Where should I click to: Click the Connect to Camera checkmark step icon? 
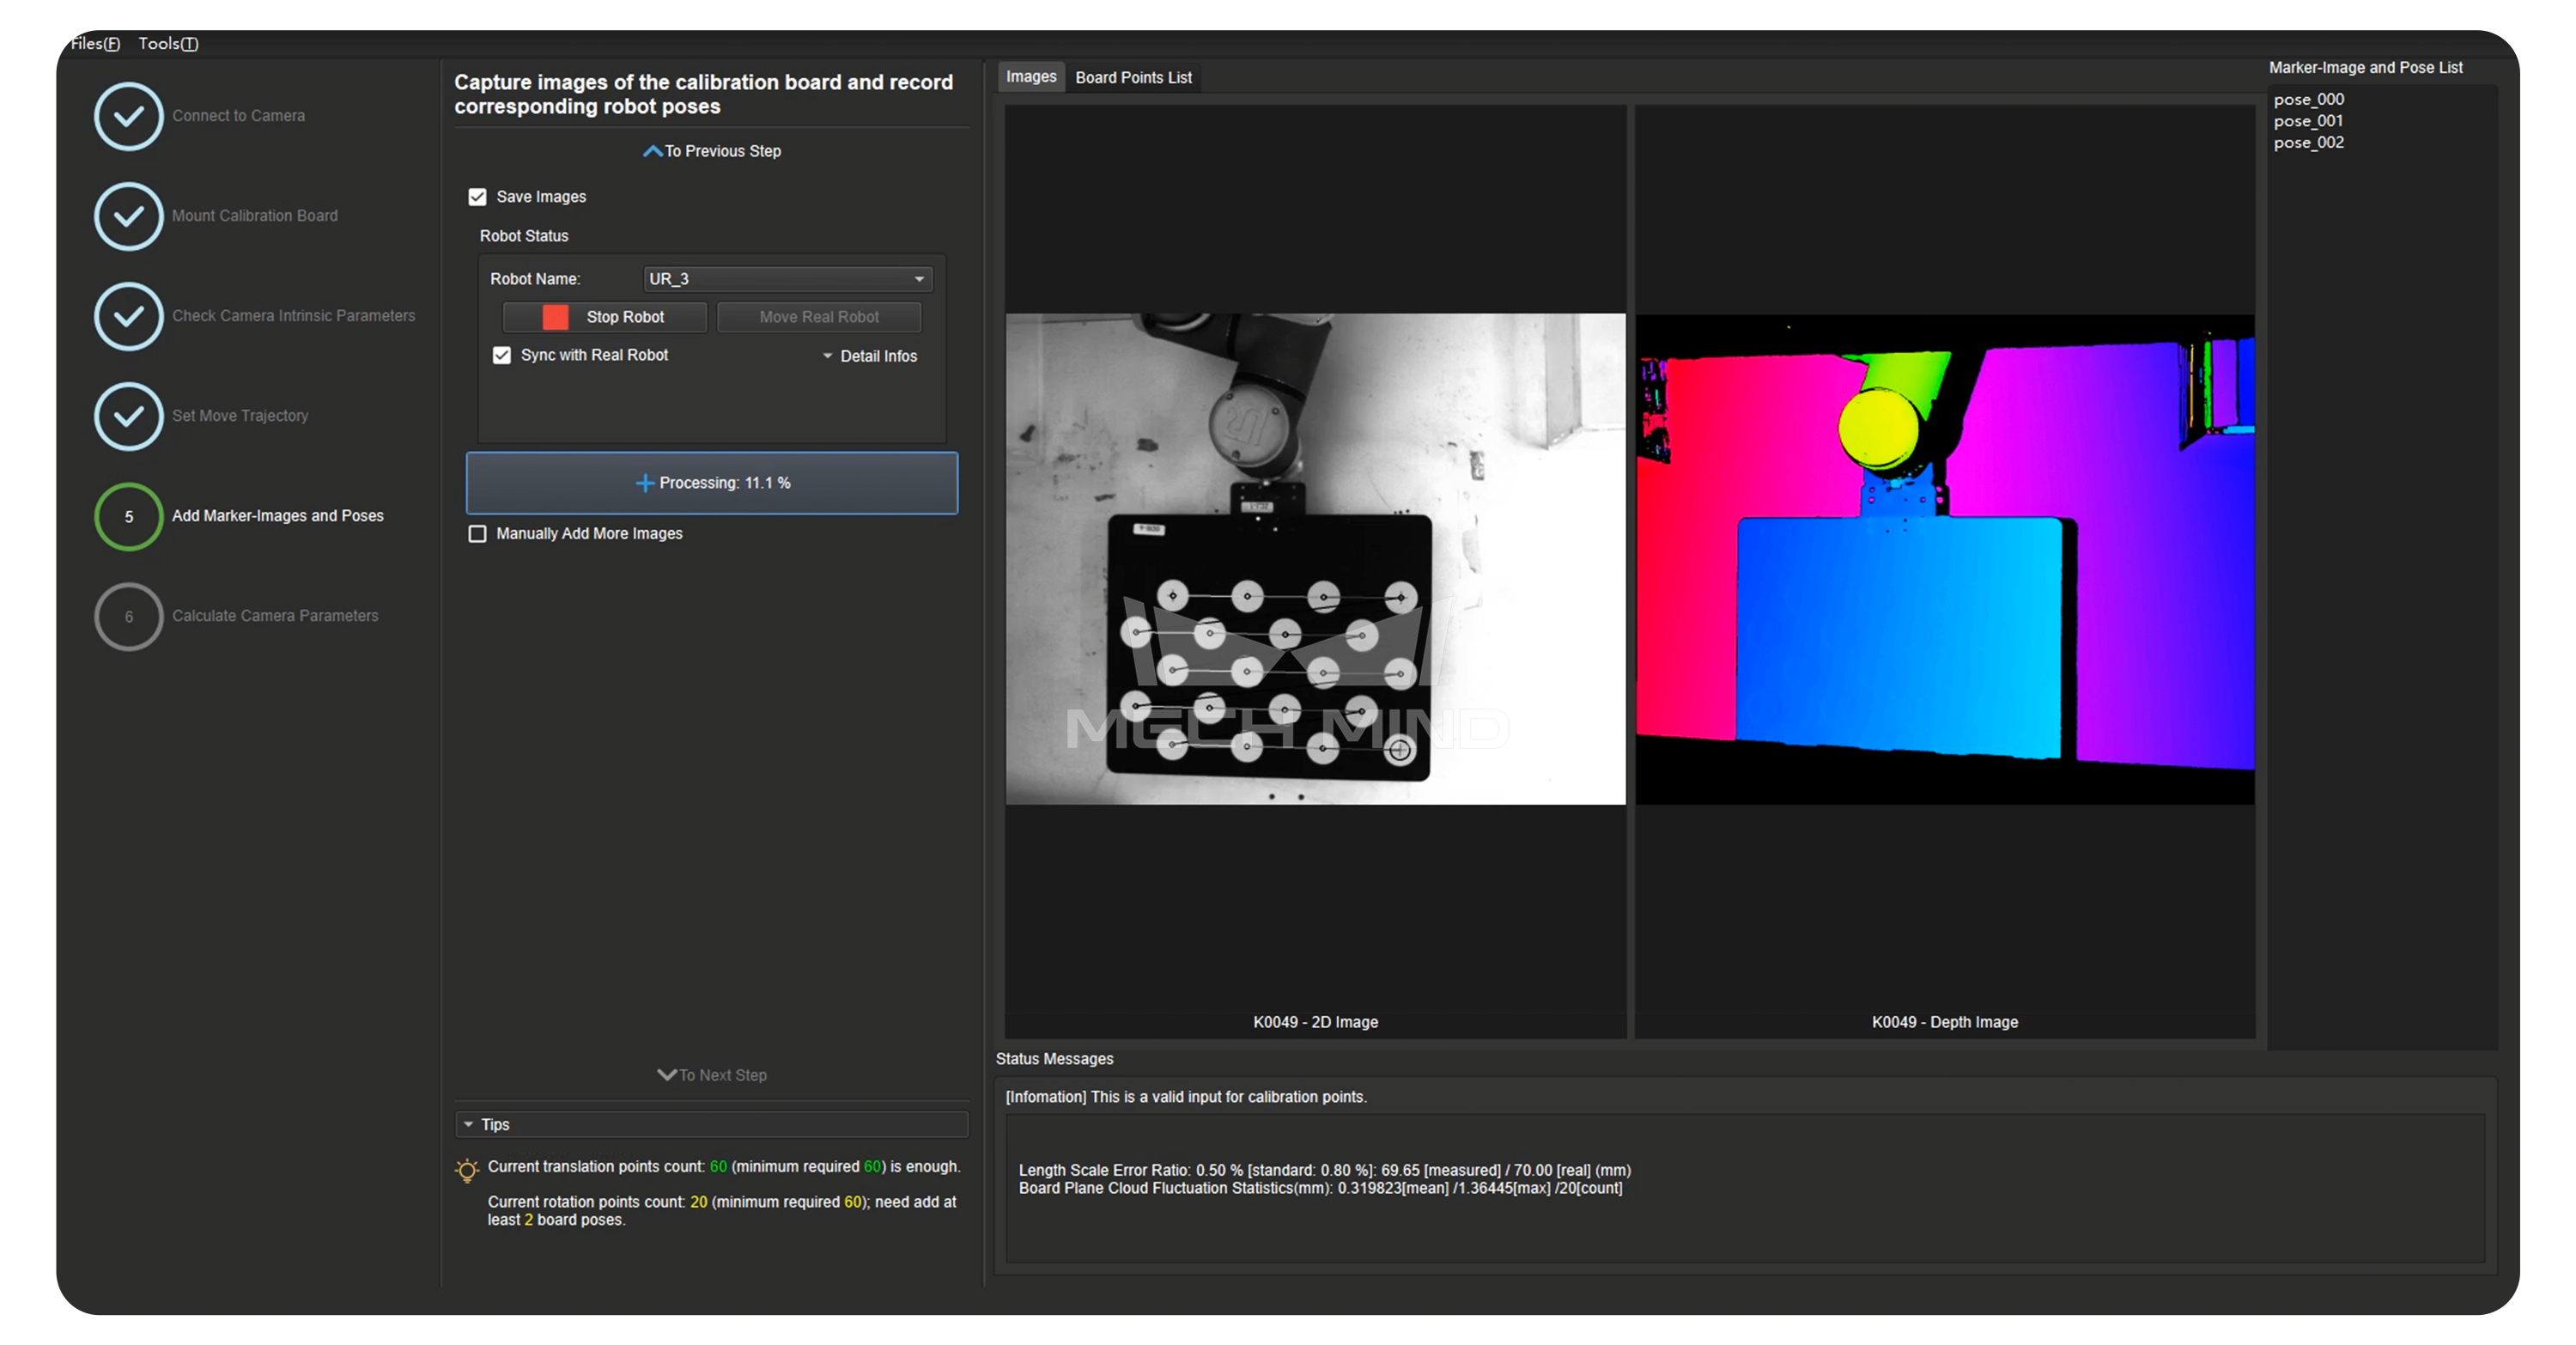point(128,116)
